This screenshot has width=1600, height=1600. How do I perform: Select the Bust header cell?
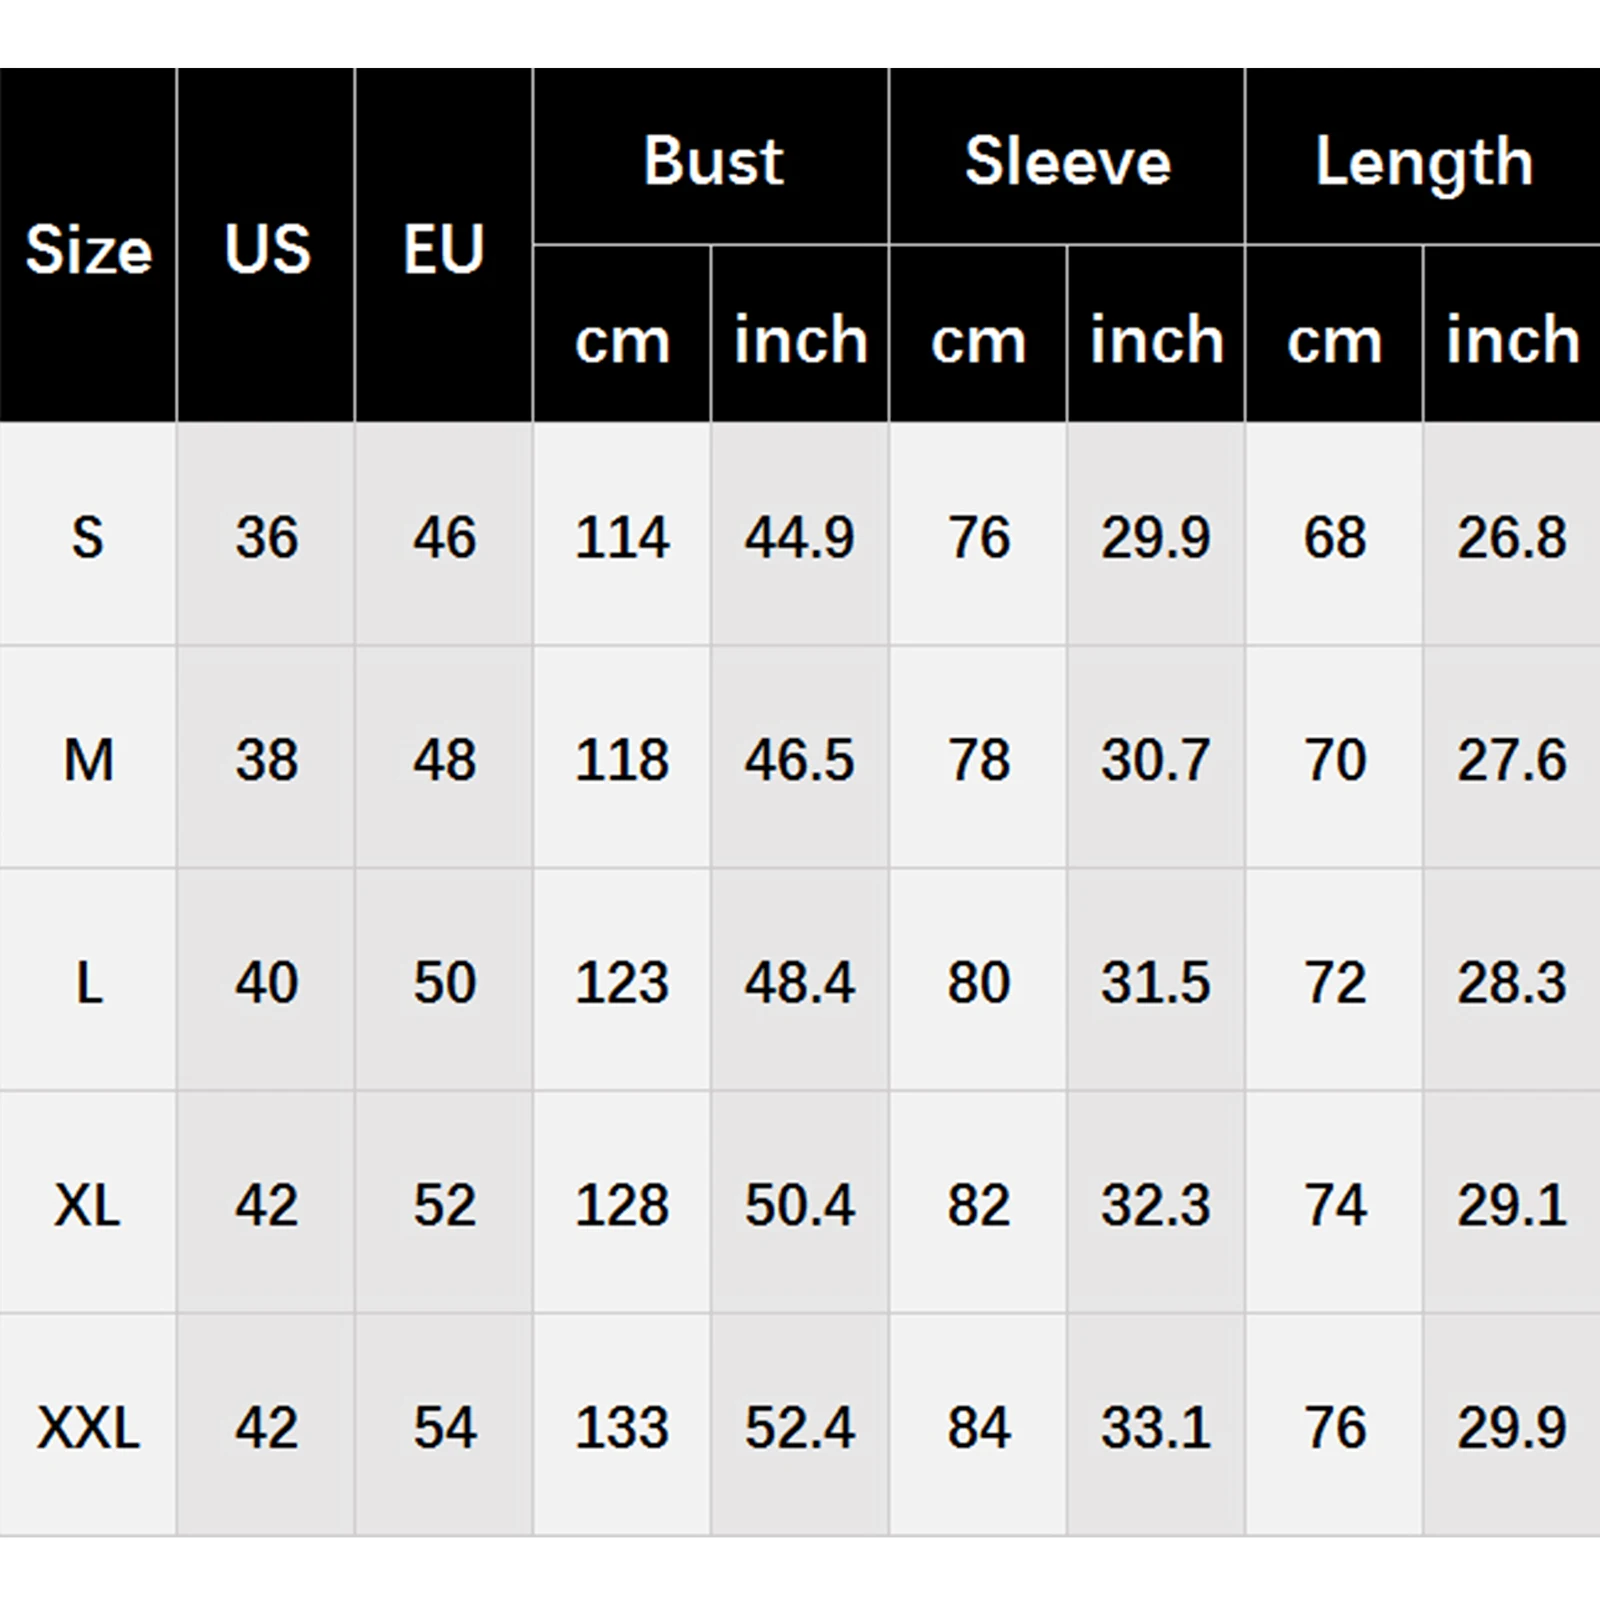point(712,160)
